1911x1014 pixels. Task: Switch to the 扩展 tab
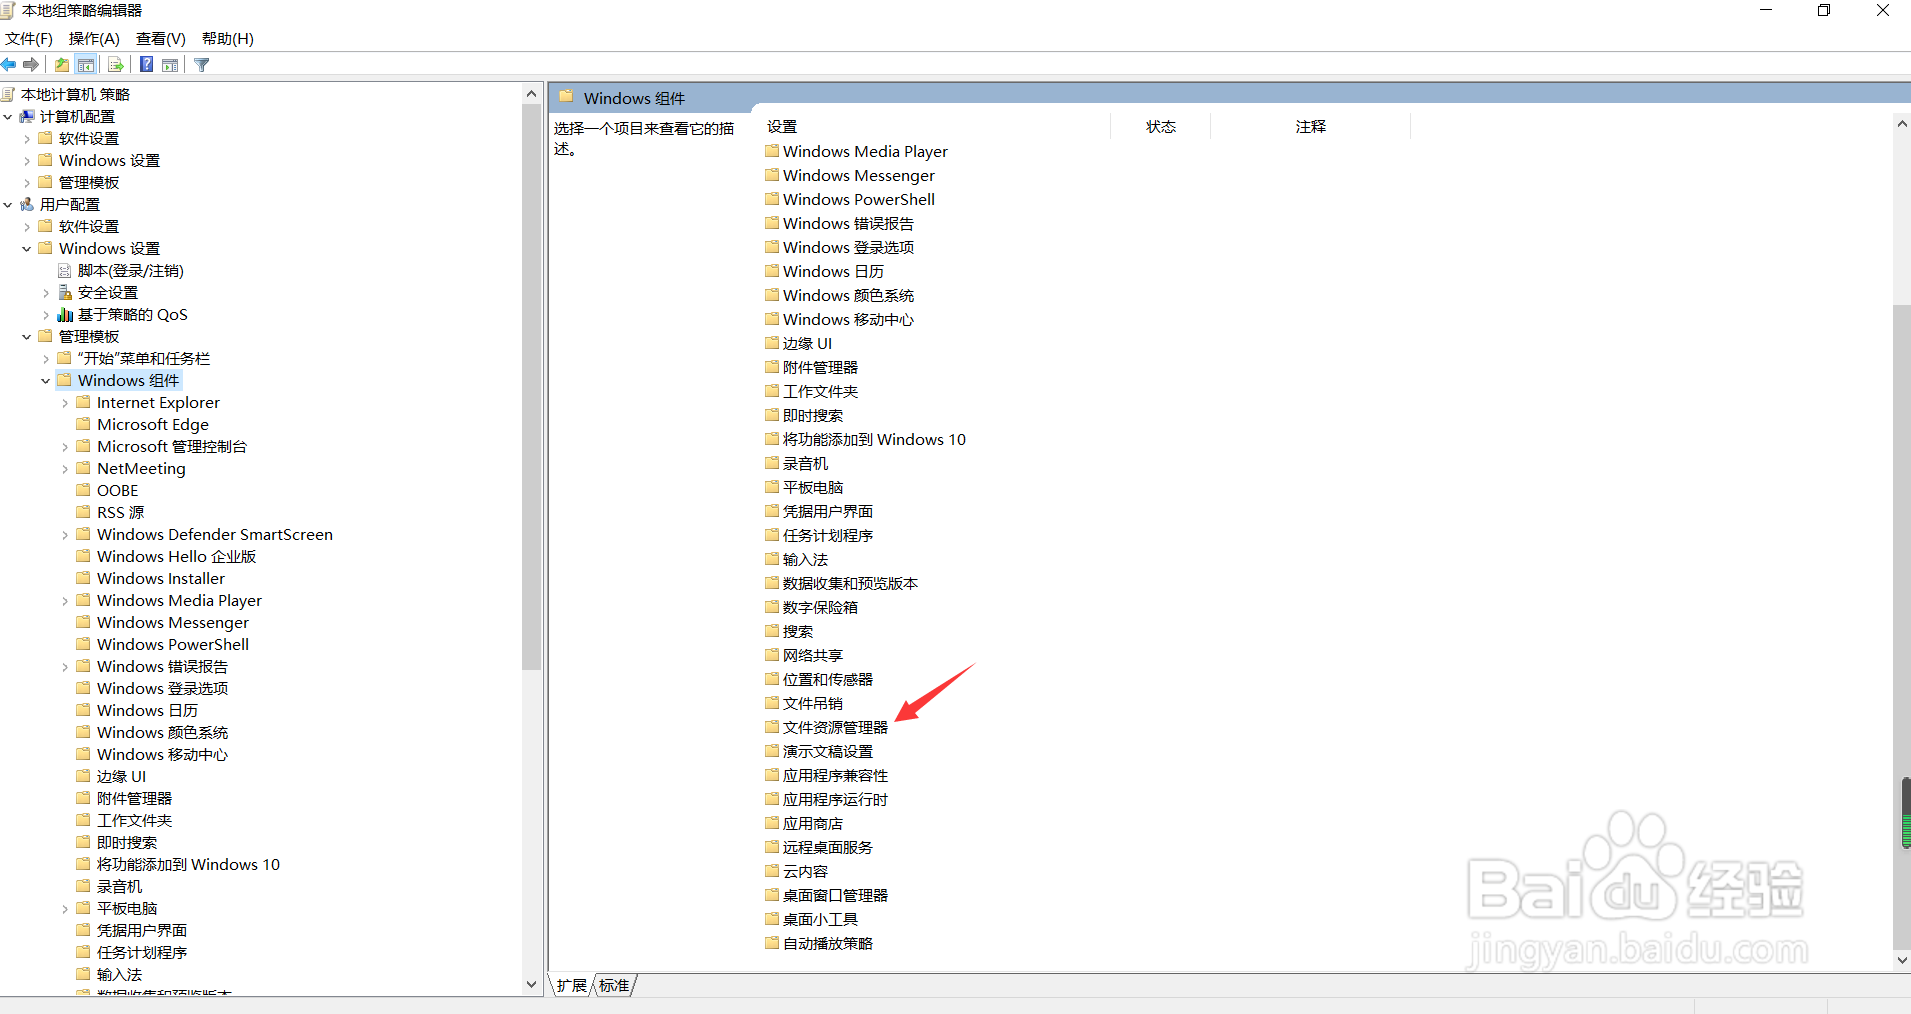coord(572,986)
